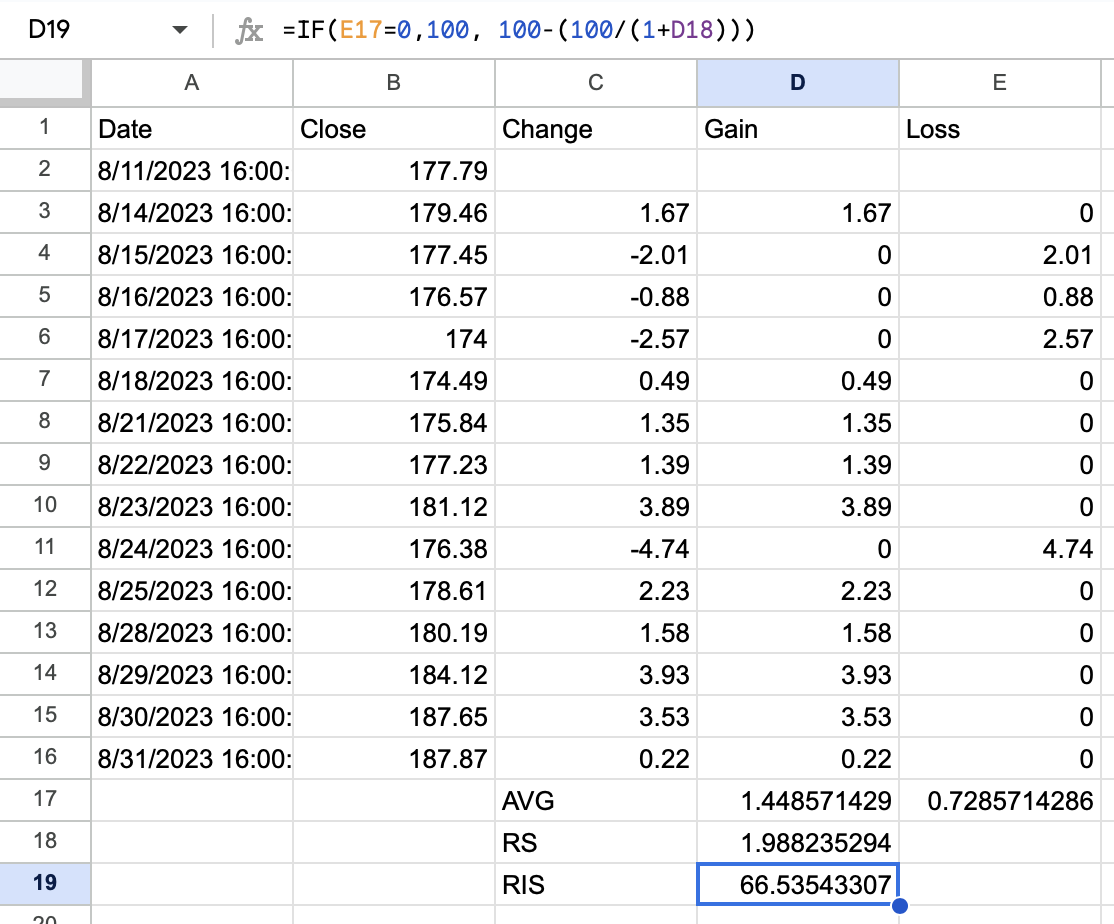Select column E header
This screenshot has width=1114, height=924.
(999, 83)
